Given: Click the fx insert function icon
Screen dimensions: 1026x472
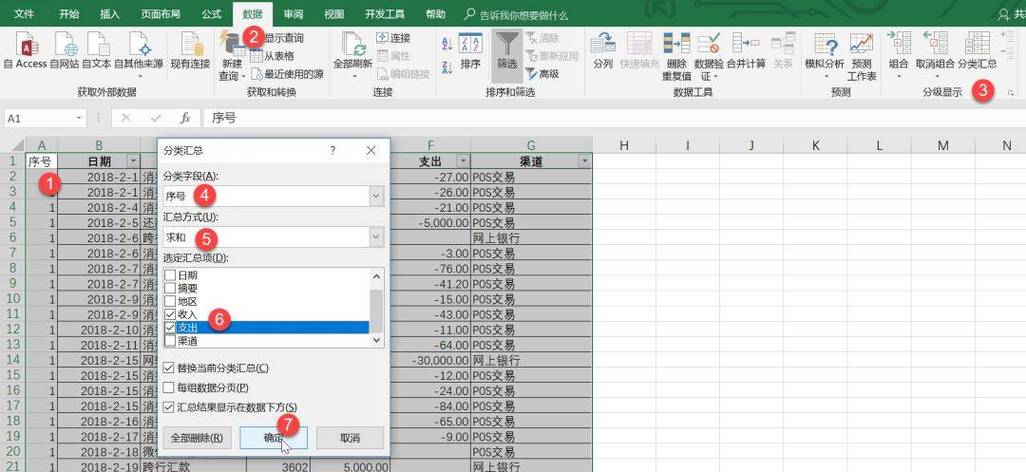Looking at the screenshot, I should tap(185, 118).
